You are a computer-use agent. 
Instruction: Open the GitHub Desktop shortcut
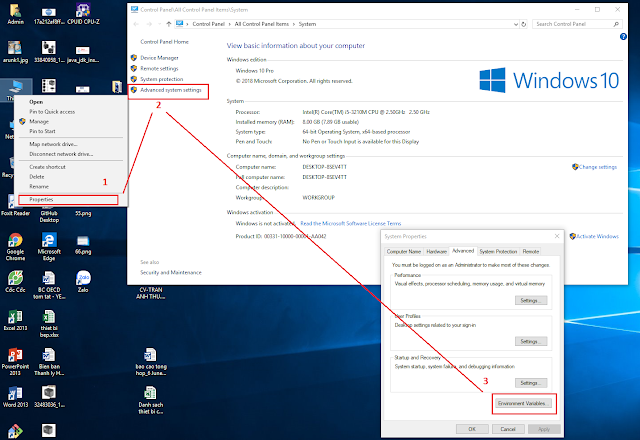(49, 216)
